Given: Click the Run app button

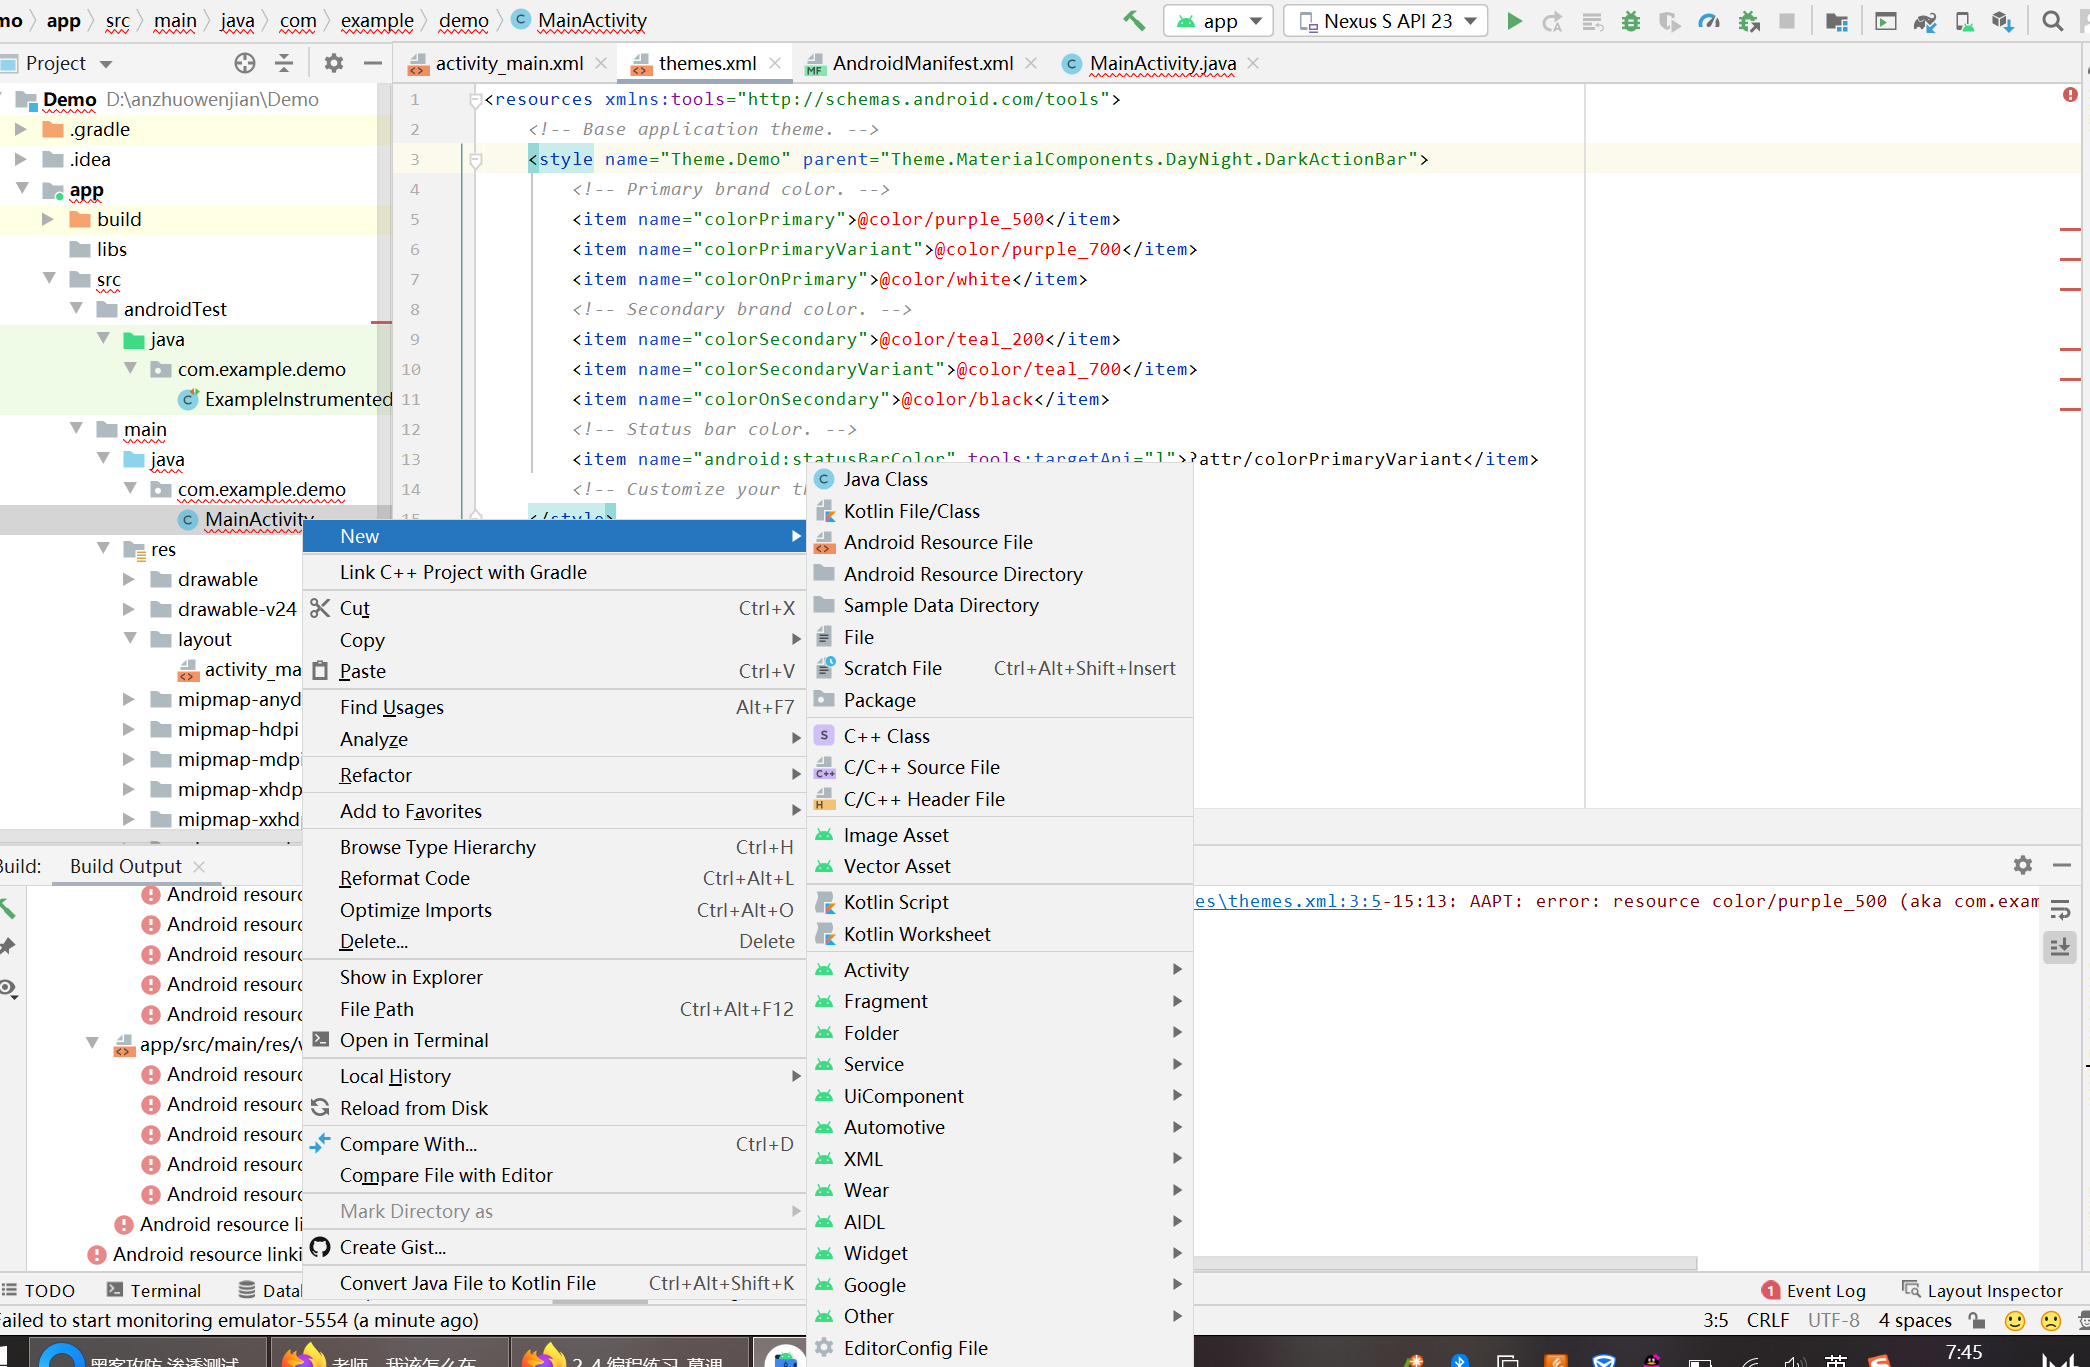Looking at the screenshot, I should (x=1513, y=23).
